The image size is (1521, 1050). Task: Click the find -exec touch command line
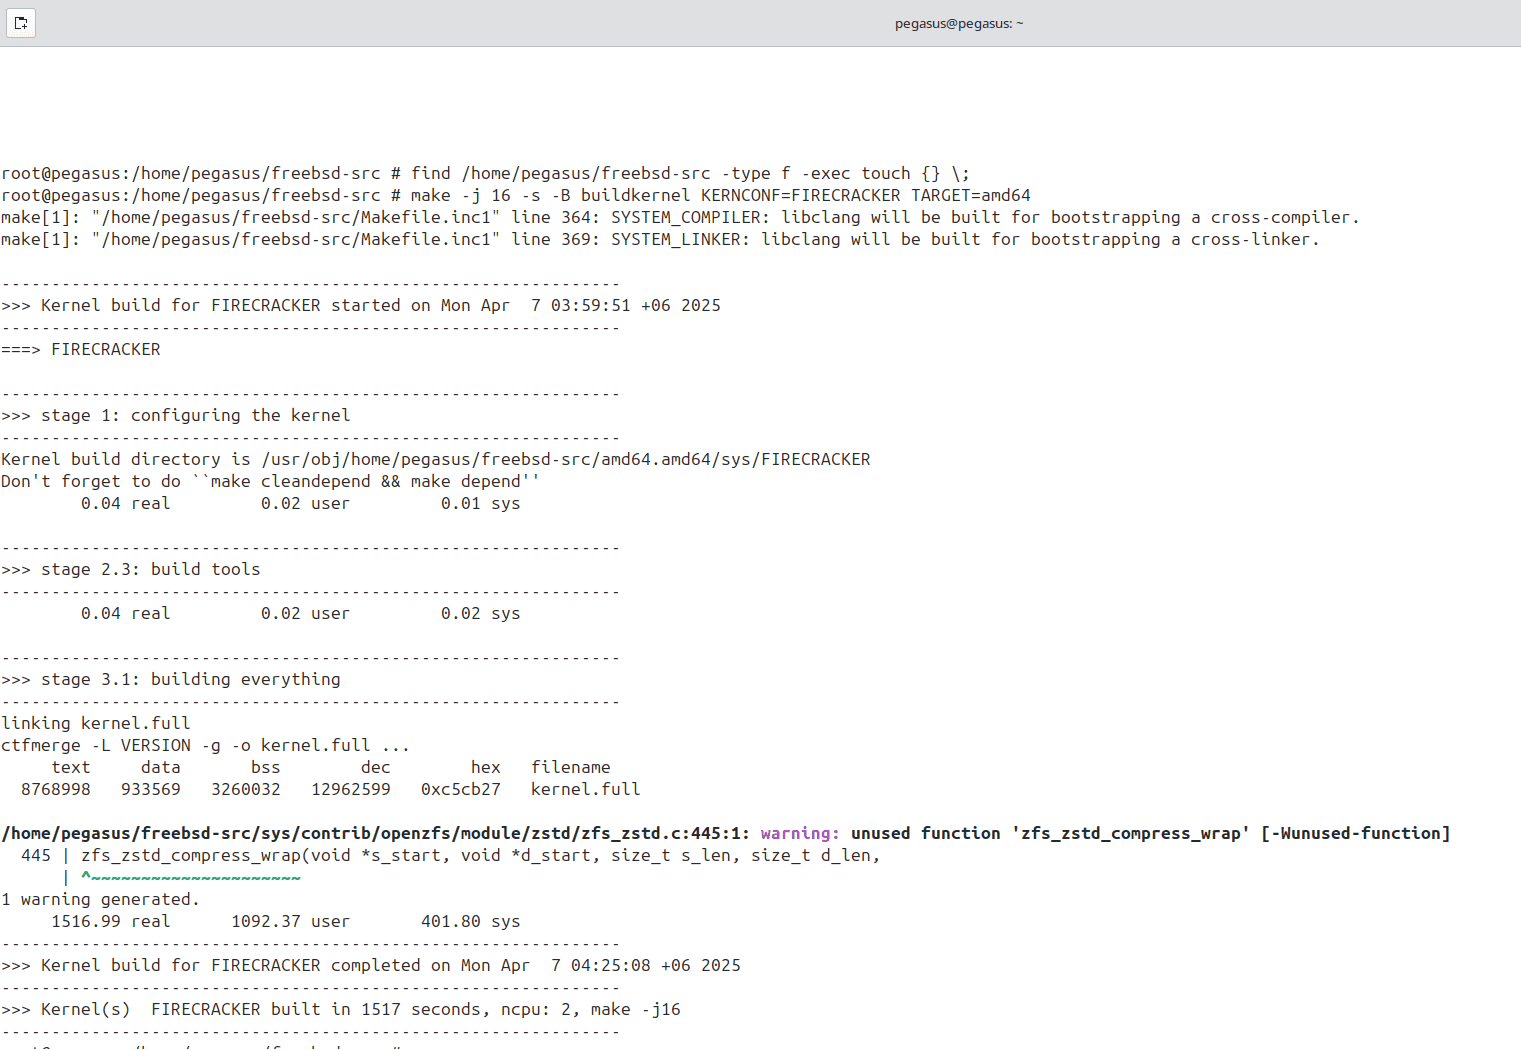[x=690, y=174]
